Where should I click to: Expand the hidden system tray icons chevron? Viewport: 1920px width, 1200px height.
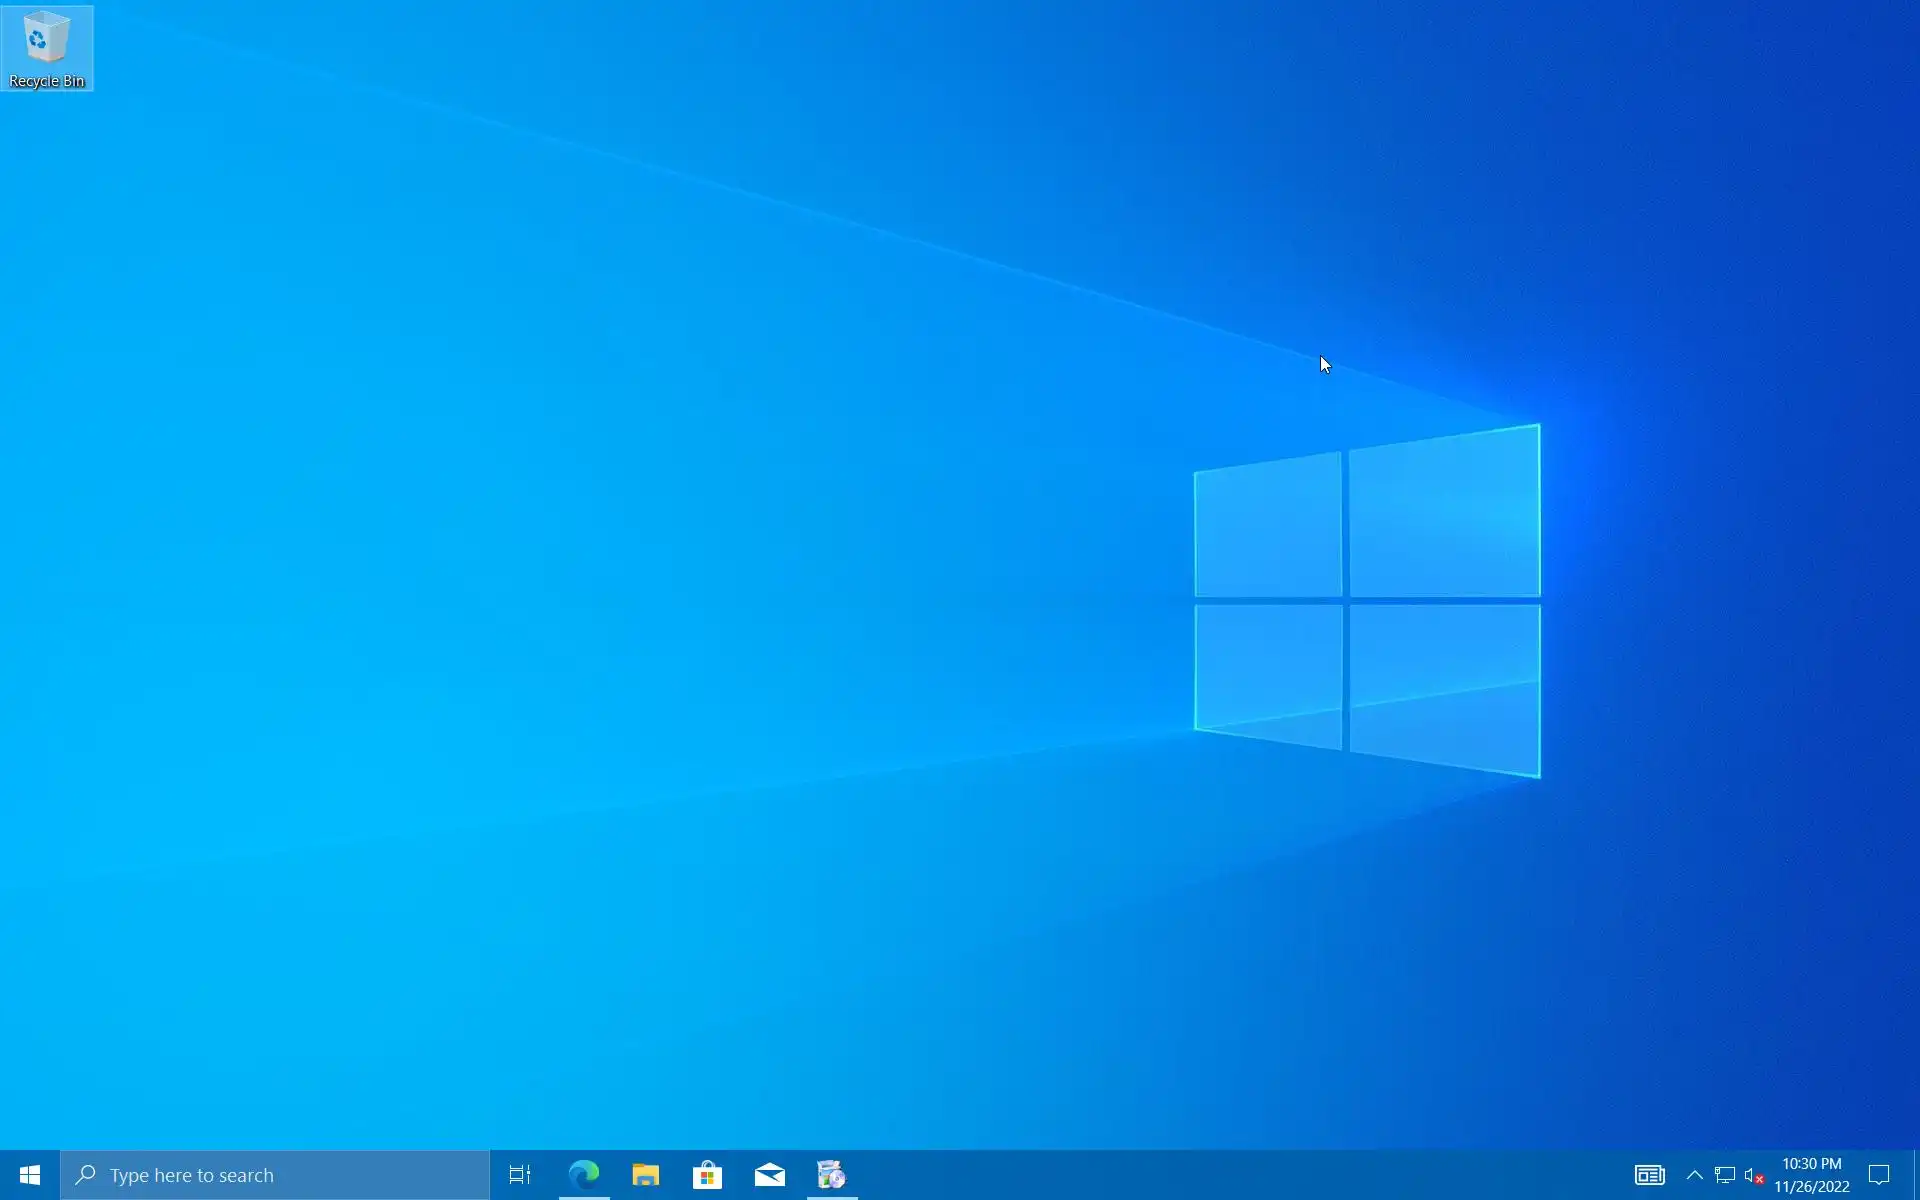click(1694, 1175)
